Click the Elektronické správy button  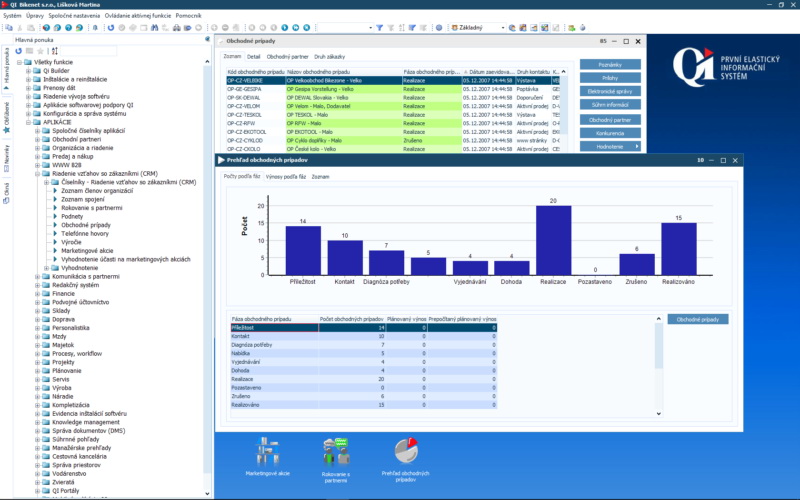610,91
